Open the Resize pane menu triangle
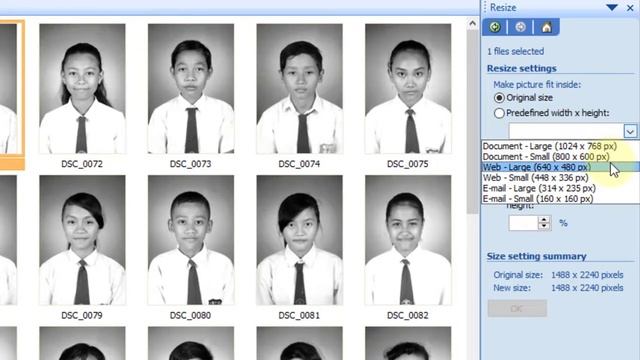Image resolution: width=640 pixels, height=360 pixels. pyautogui.click(x=611, y=7)
